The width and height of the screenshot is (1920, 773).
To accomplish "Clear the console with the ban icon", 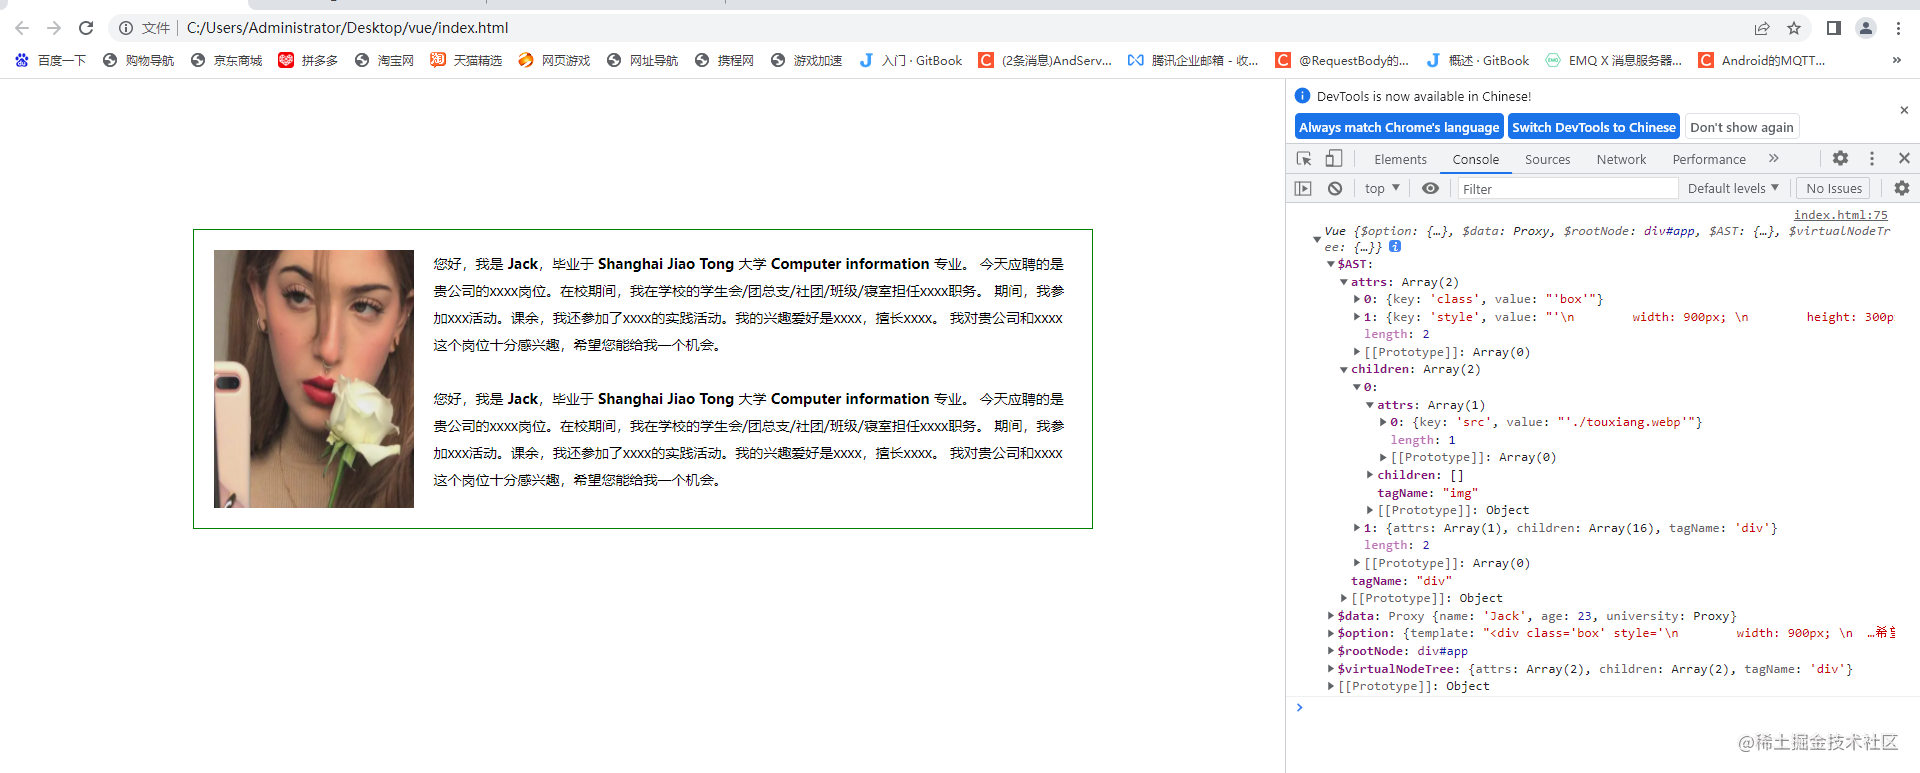I will [x=1335, y=188].
